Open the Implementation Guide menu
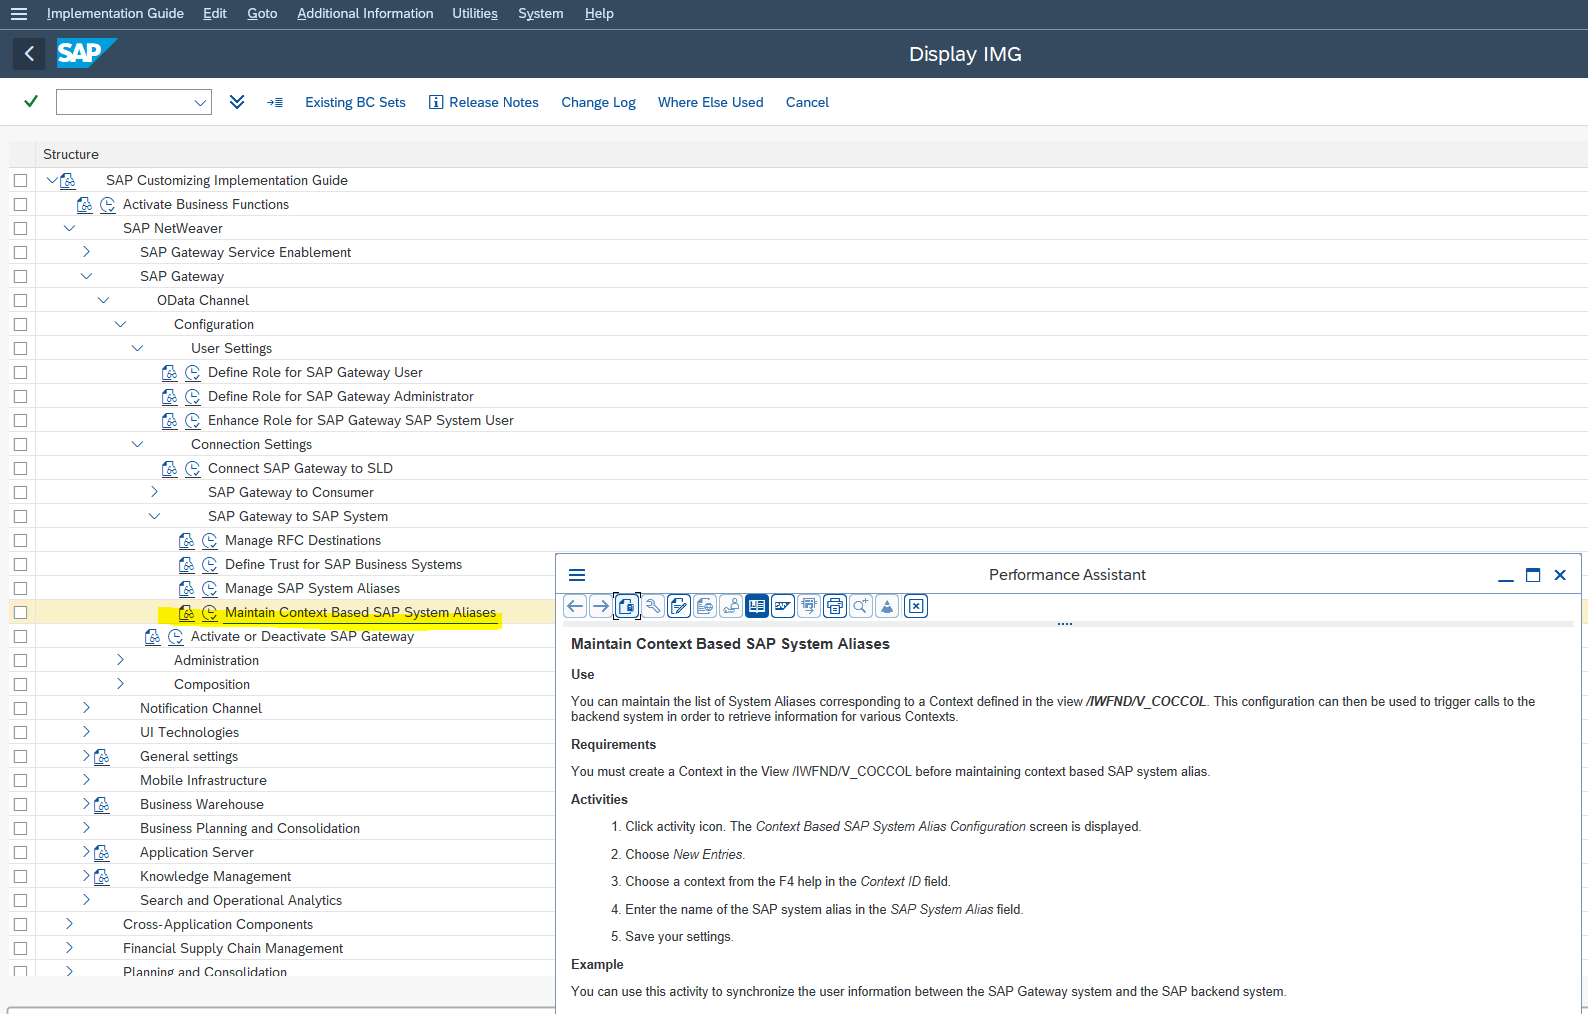 tap(115, 14)
